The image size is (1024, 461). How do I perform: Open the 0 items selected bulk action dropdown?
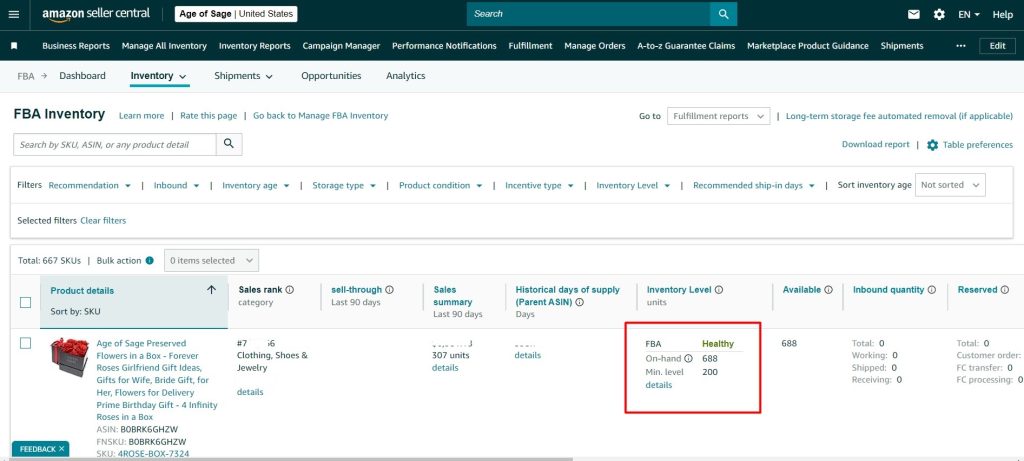[212, 261]
